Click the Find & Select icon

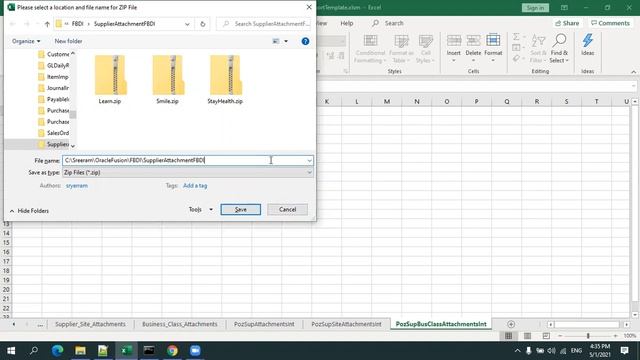pos(559,40)
